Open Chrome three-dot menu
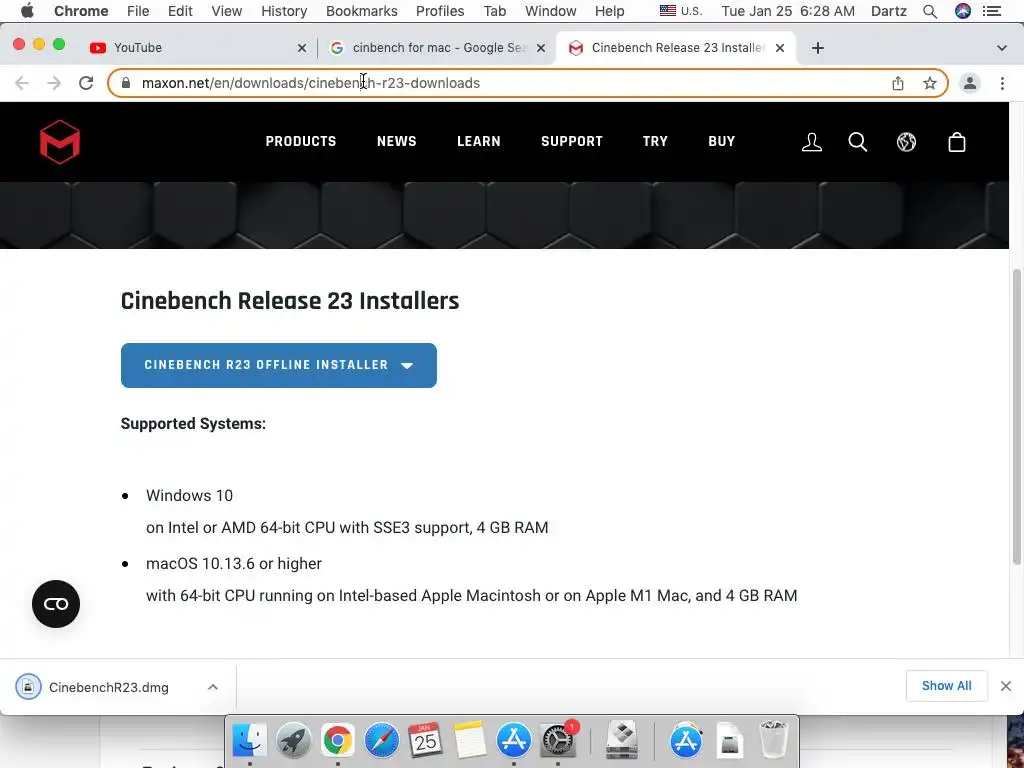1024x768 pixels. [x=1002, y=83]
